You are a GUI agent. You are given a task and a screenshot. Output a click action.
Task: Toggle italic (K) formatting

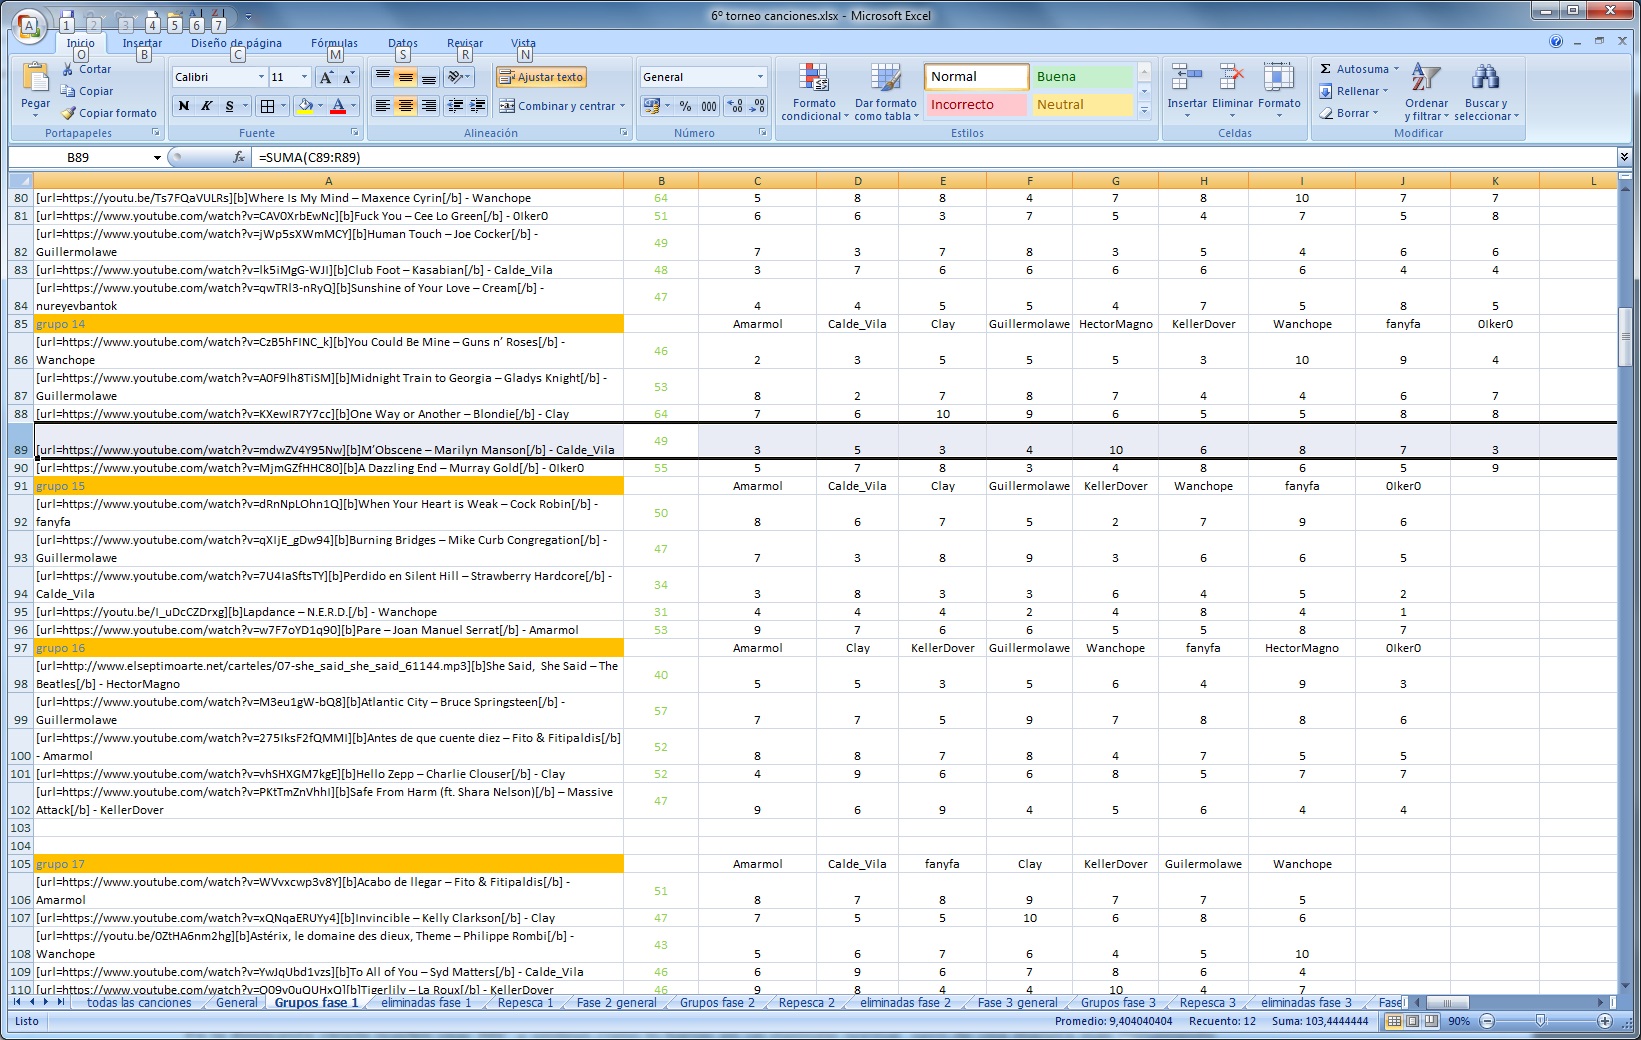tap(206, 106)
